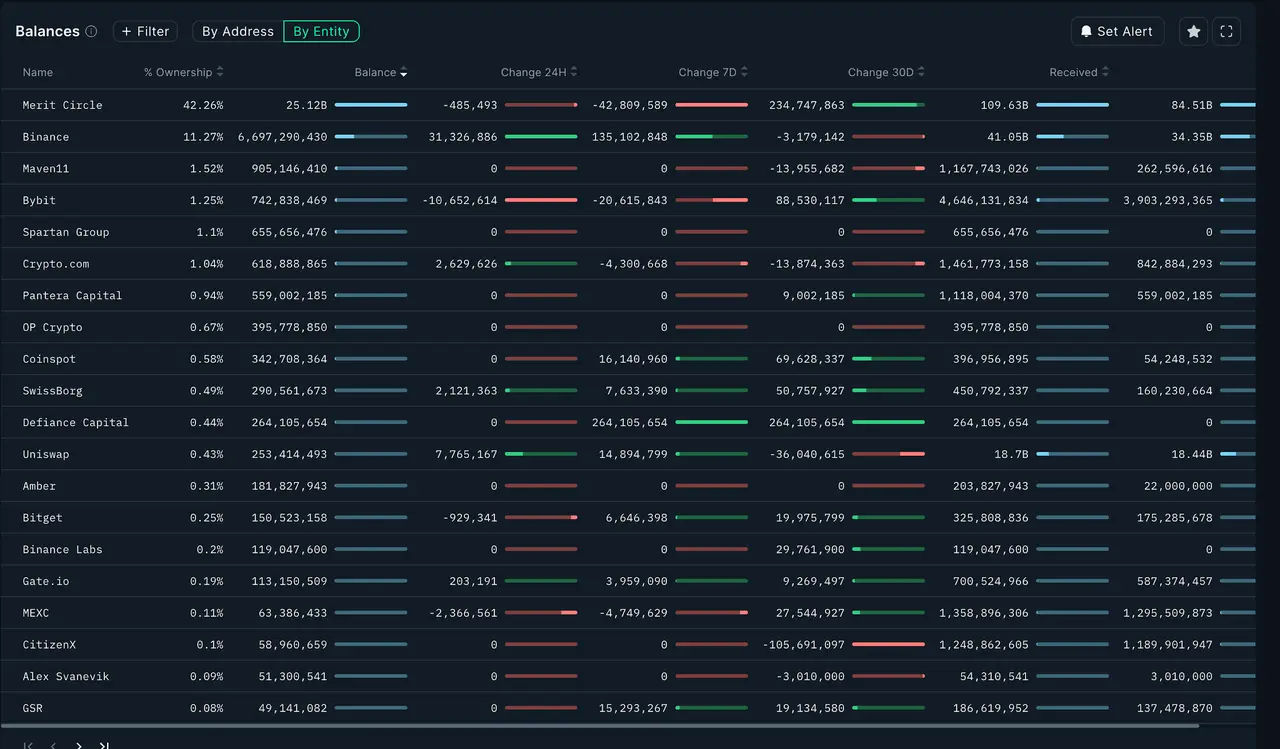Click Defiance Capital 7D change 264,105,654
This screenshot has height=749, width=1280.
pos(629,423)
